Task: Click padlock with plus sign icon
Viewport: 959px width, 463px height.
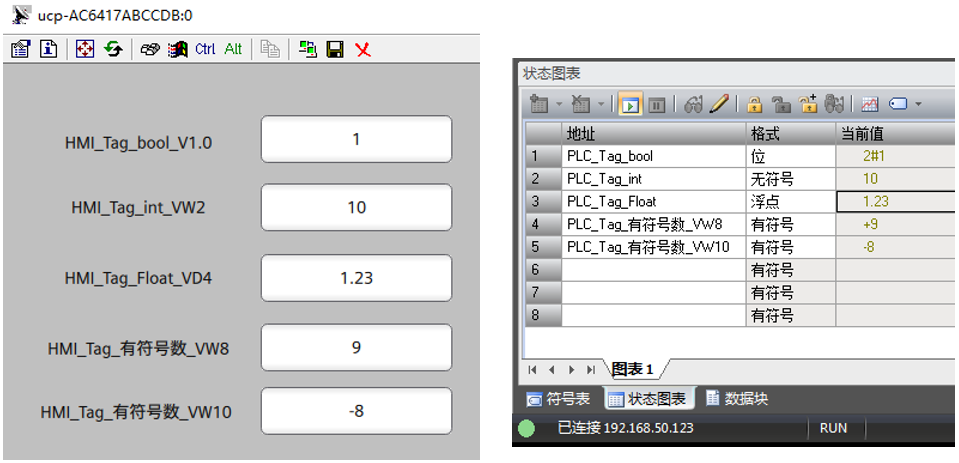Action: click(809, 105)
